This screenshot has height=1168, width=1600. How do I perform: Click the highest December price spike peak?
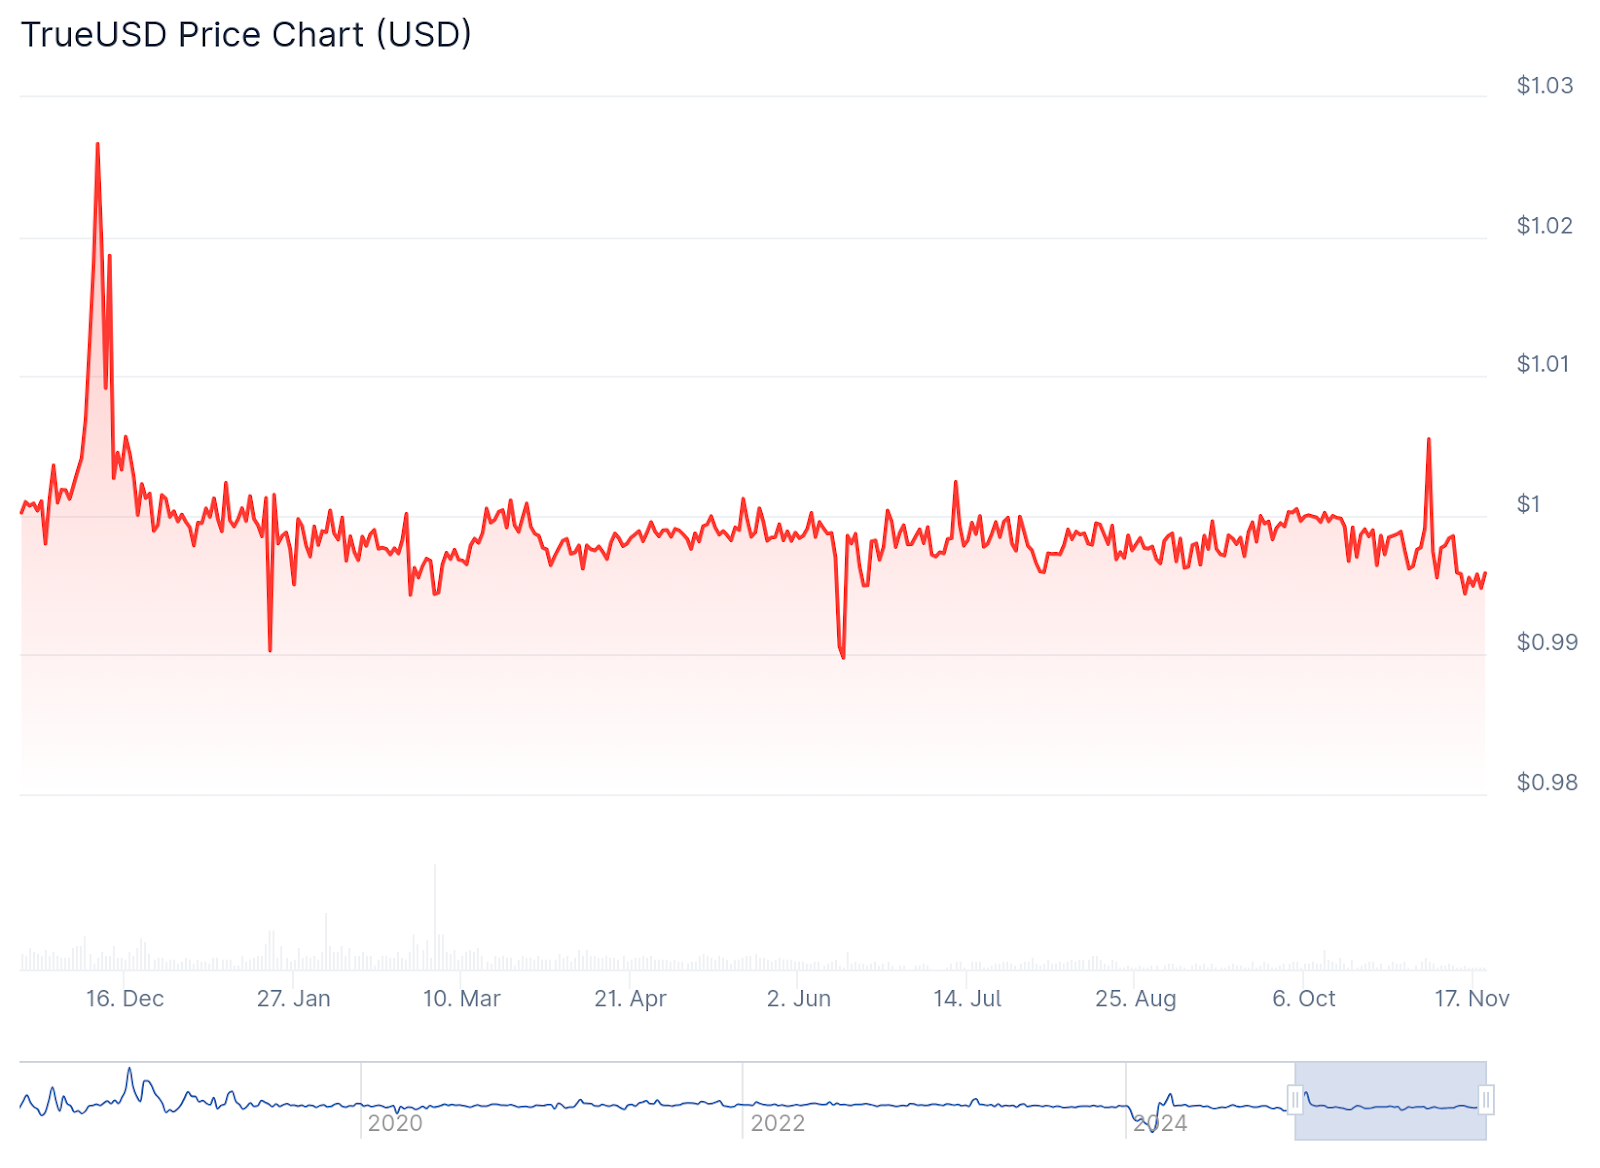[x=97, y=144]
